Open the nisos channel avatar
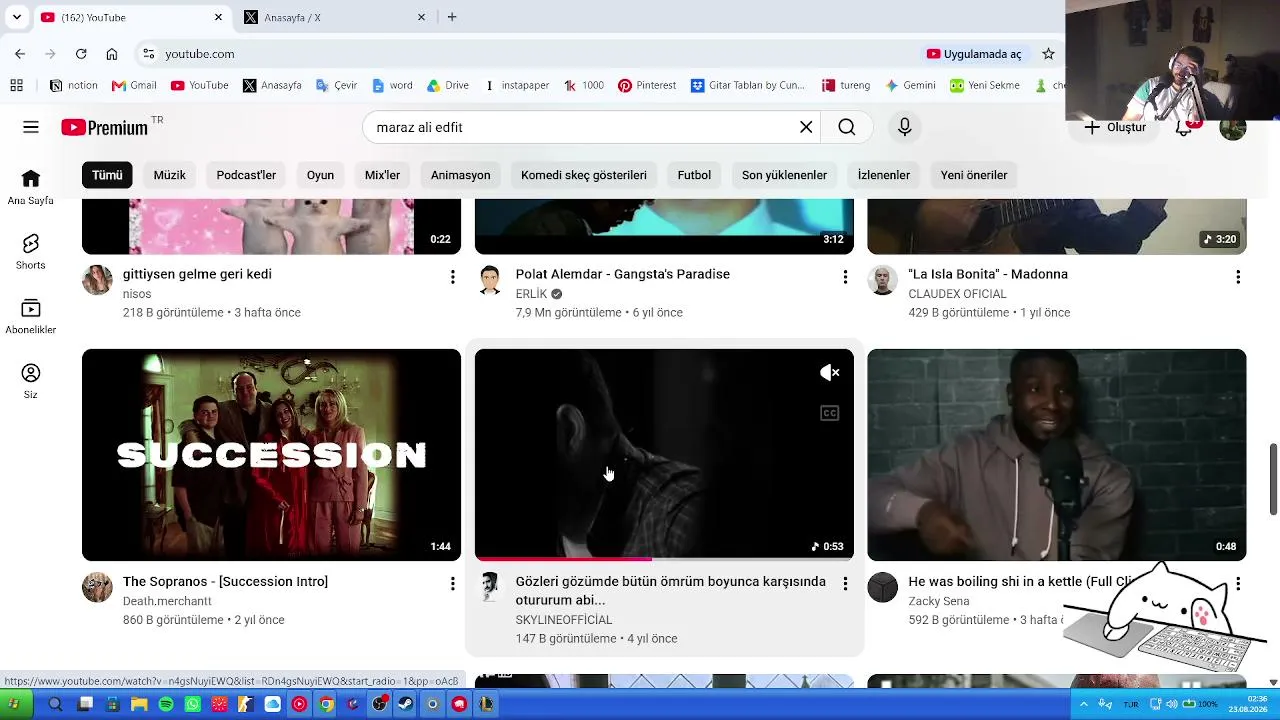This screenshot has width=1280, height=720. pos(97,280)
